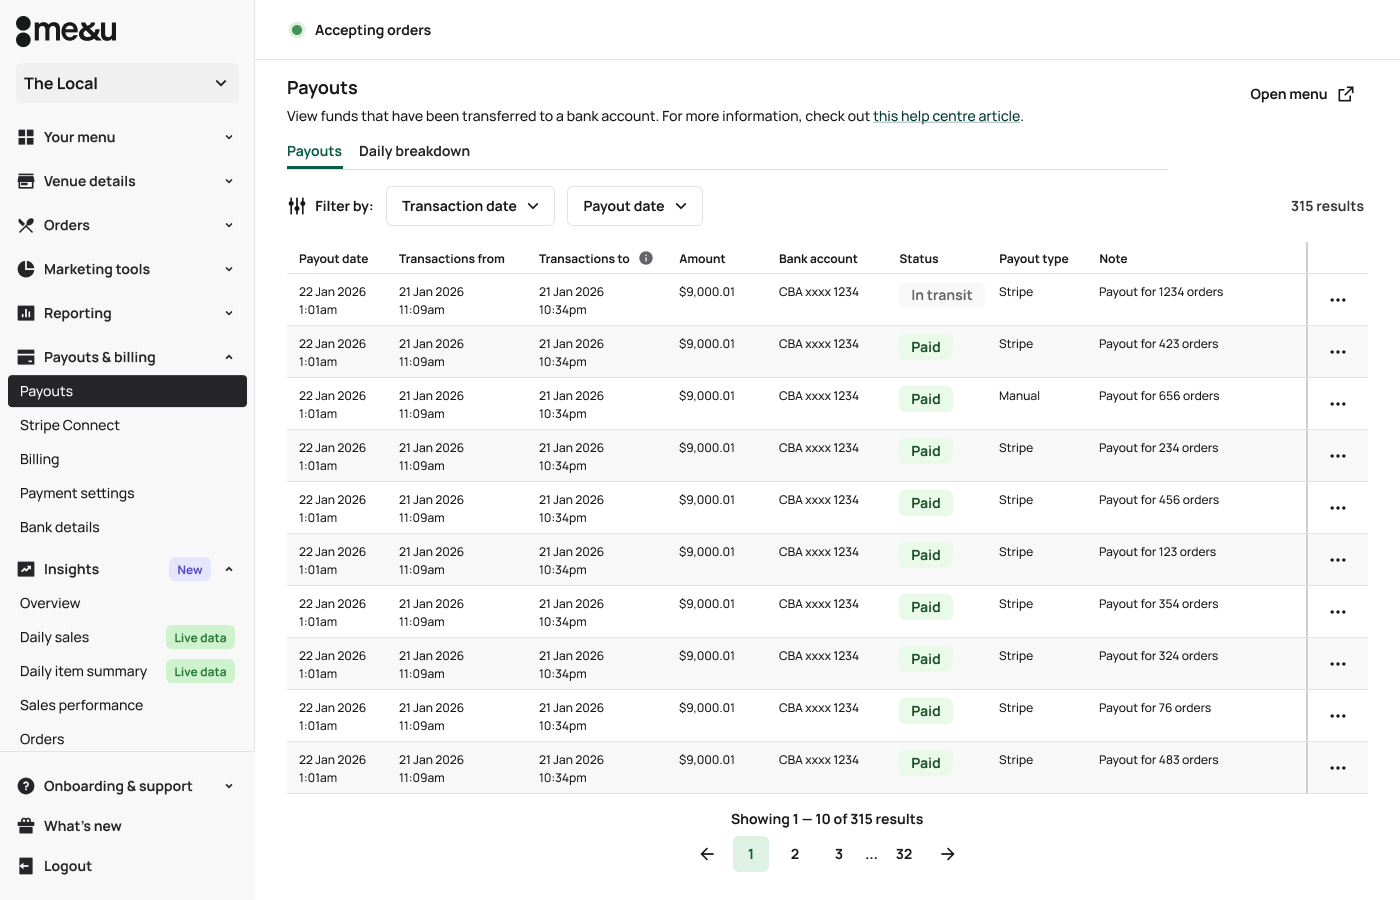The height and width of the screenshot is (900, 1400).
Task: Open row options for Payout for 483 orders
Action: (1337, 768)
